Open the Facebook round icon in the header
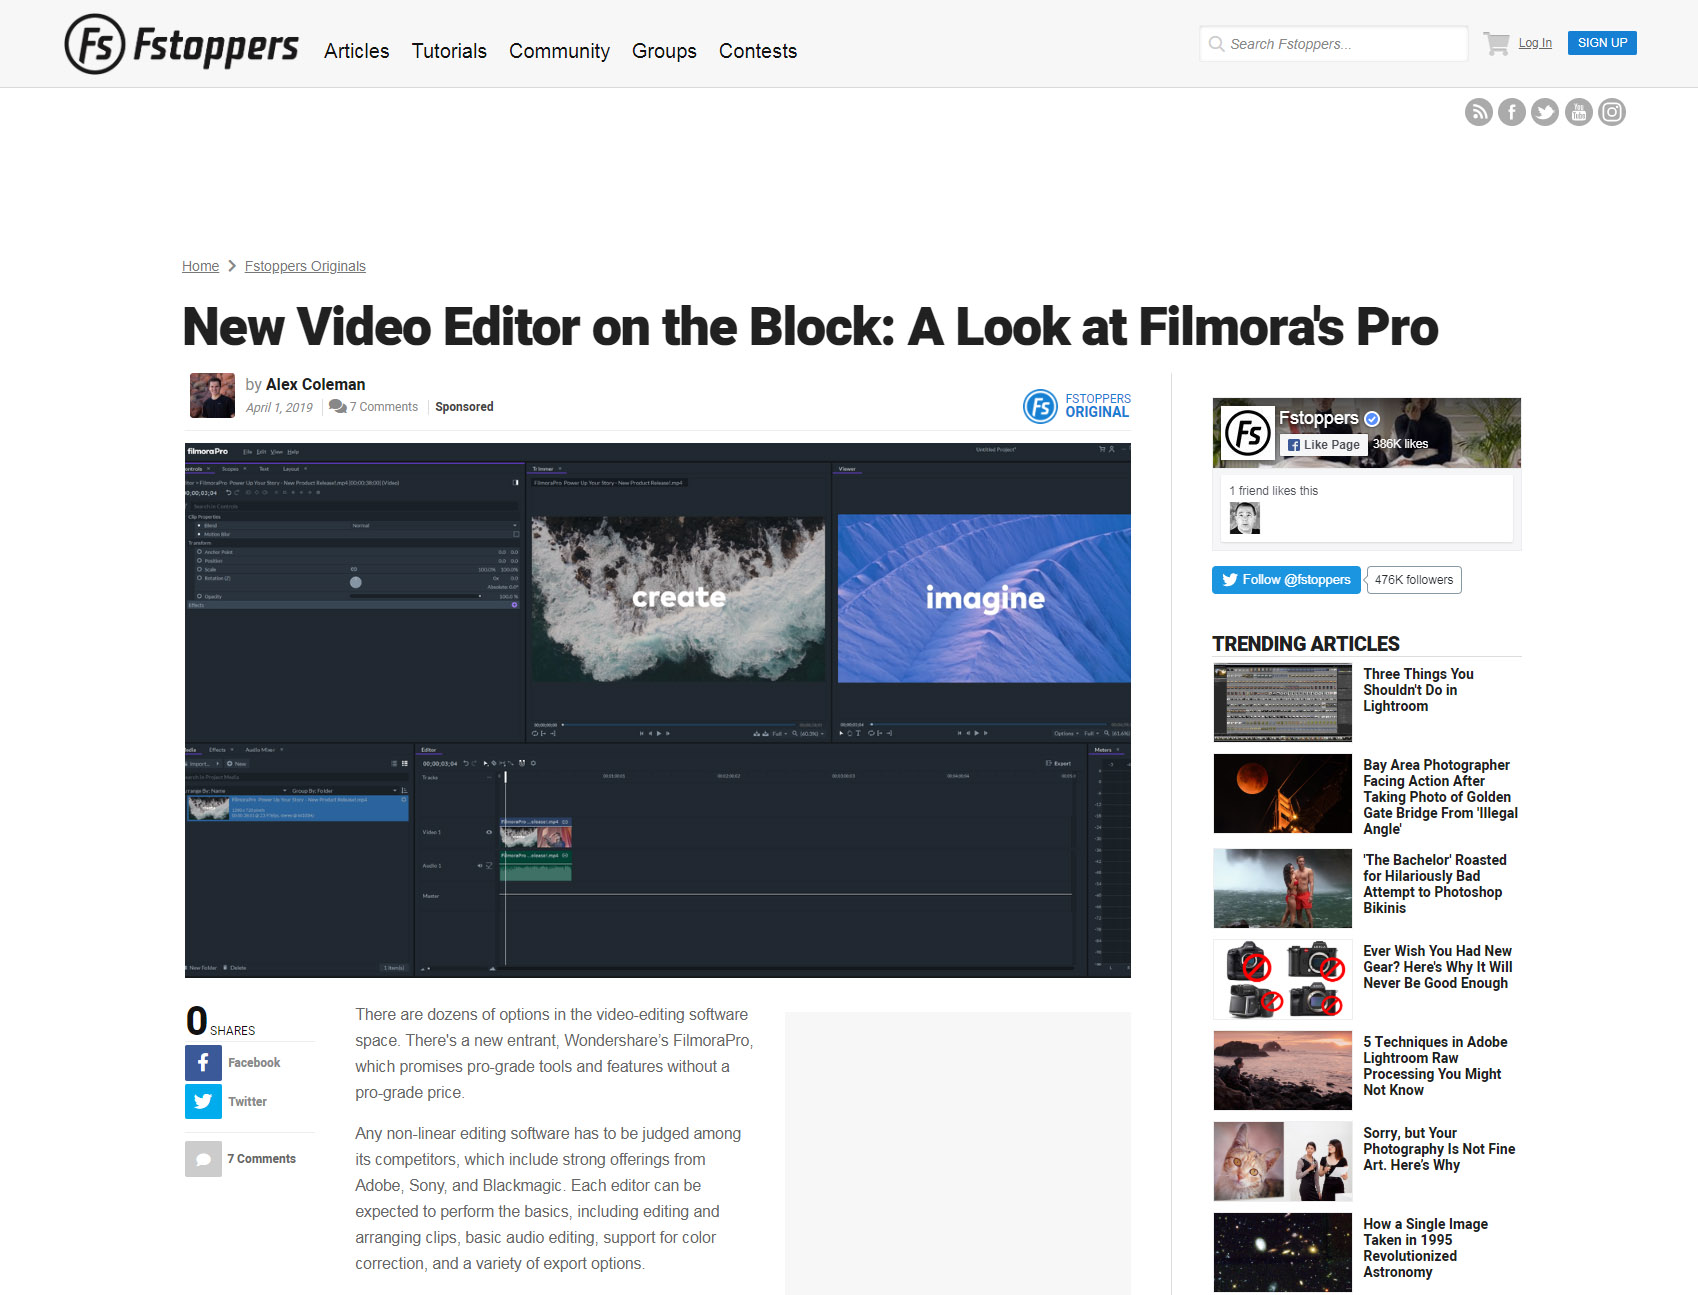Image resolution: width=1698 pixels, height=1295 pixels. point(1511,112)
